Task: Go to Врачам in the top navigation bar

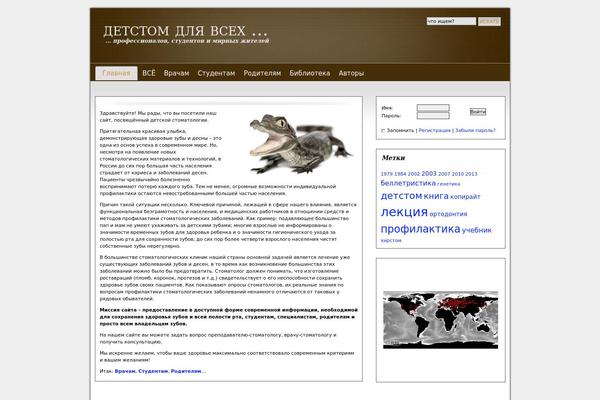Action: (176, 73)
